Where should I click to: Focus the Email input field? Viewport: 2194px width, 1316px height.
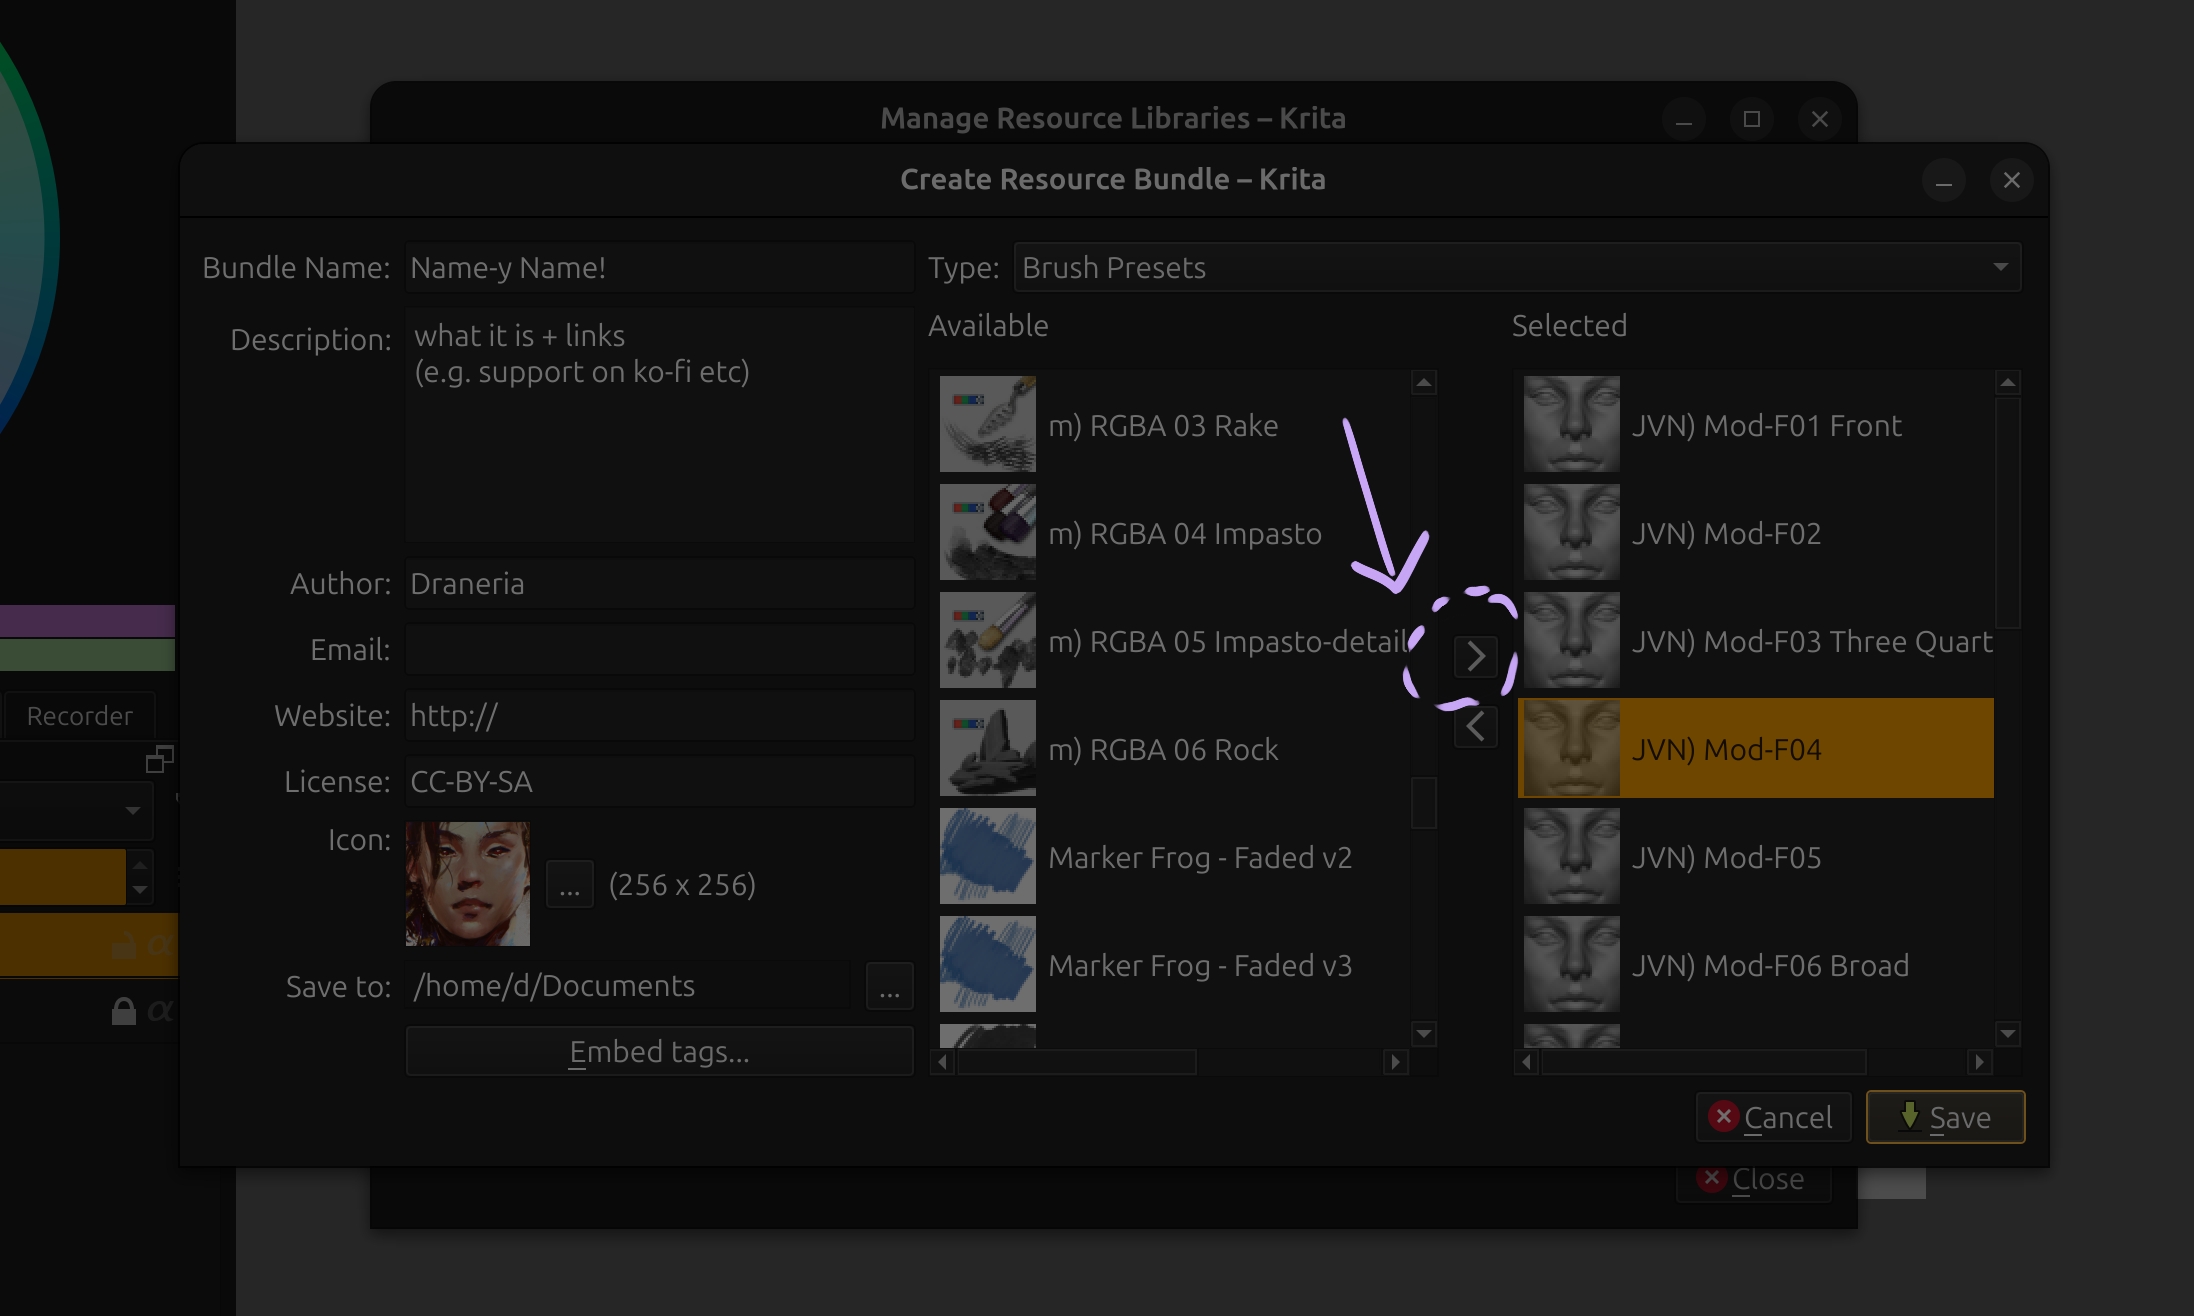658,650
